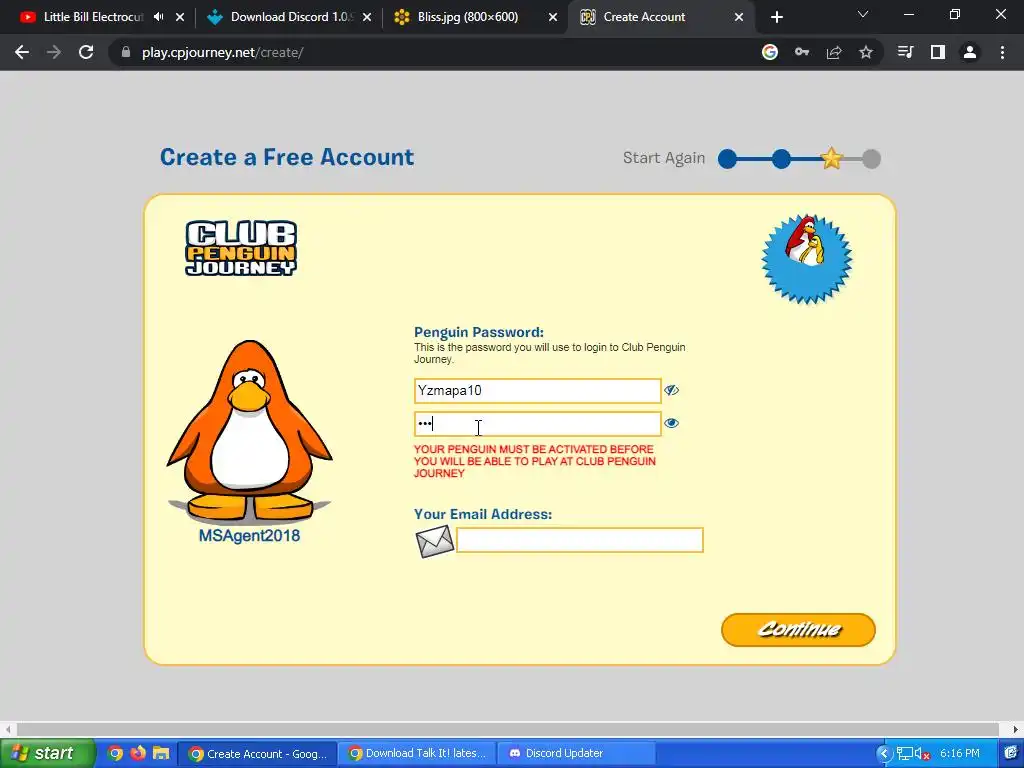Bookmark this page with star icon
The height and width of the screenshot is (768, 1024).
(x=866, y=52)
